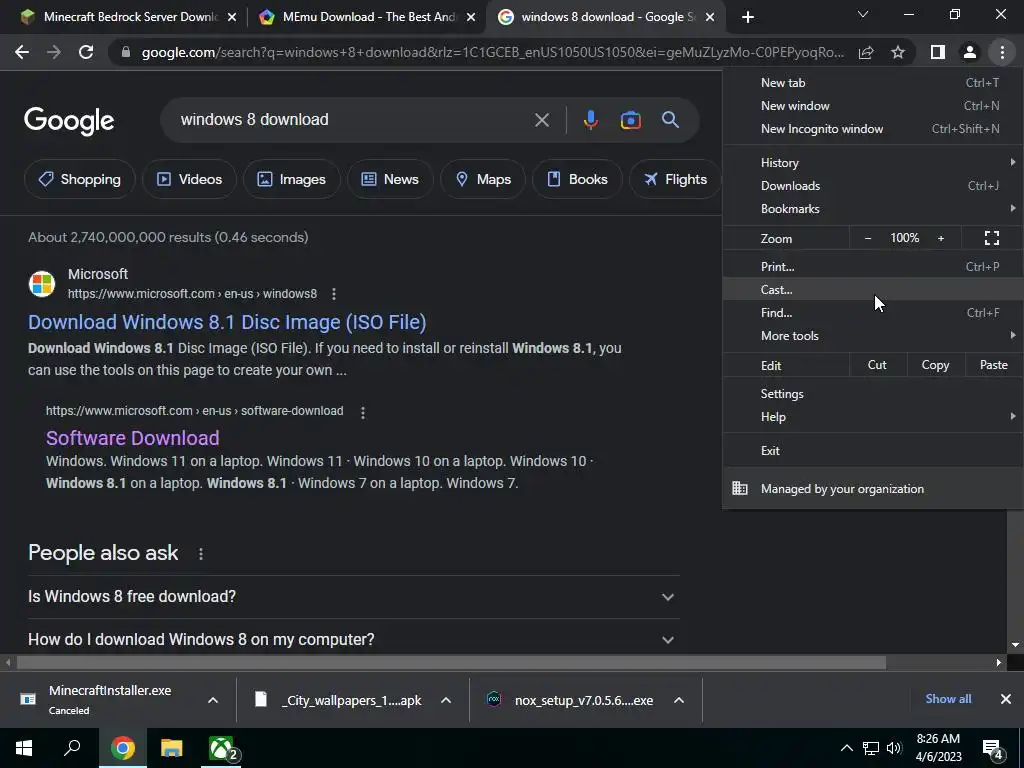Expand the History submenu
This screenshot has height=768, width=1024.
tap(873, 163)
